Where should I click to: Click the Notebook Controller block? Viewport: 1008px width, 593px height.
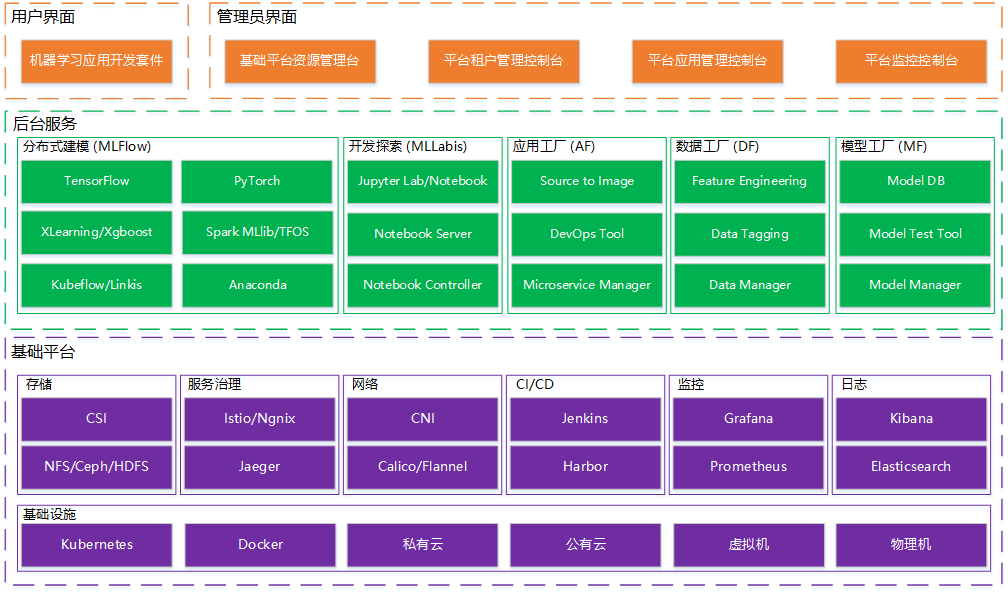click(x=422, y=285)
